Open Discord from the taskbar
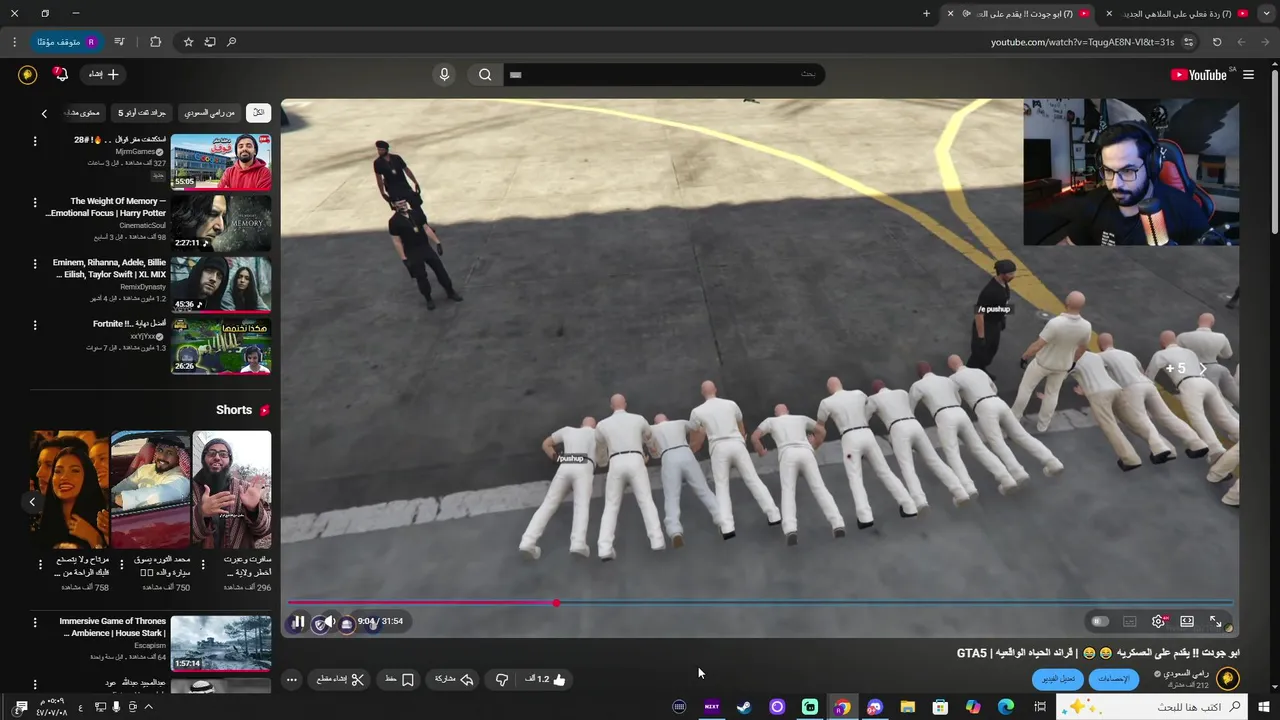 [875, 707]
